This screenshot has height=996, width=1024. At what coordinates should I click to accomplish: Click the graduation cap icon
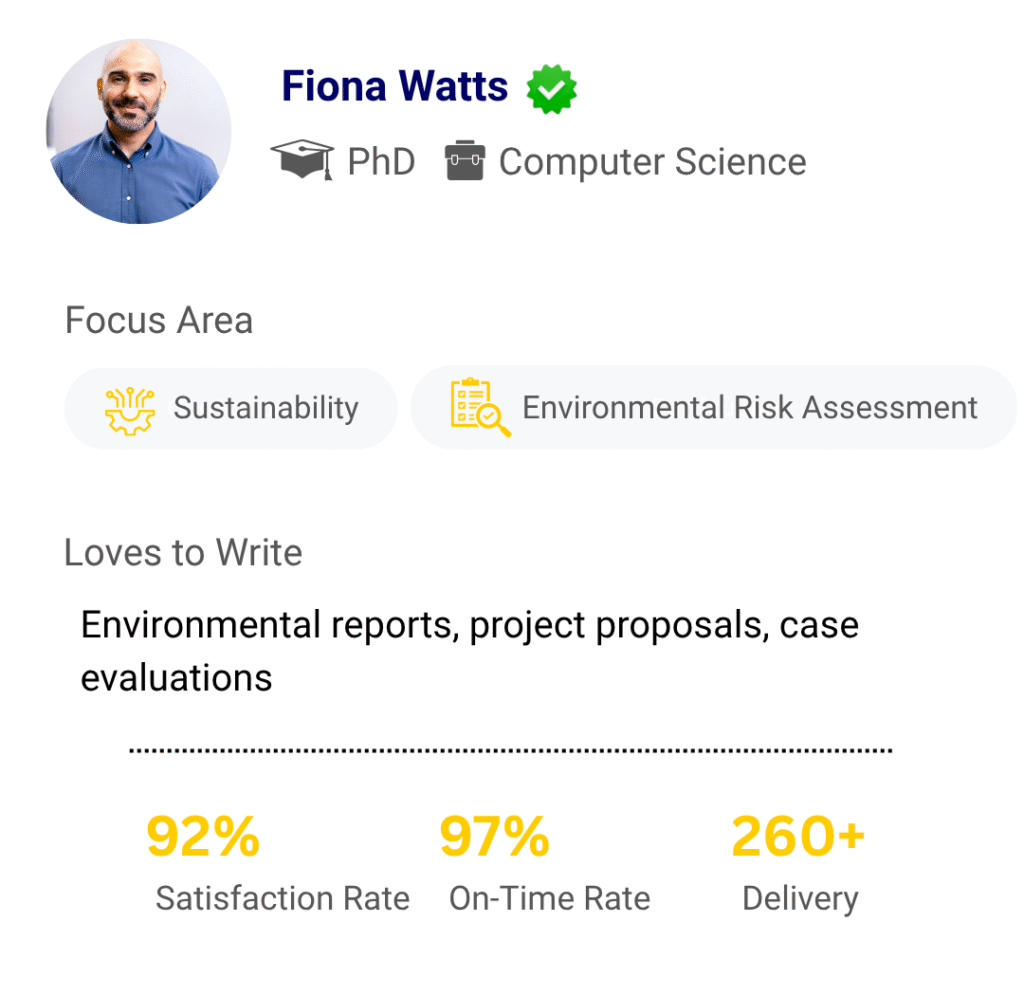click(302, 161)
